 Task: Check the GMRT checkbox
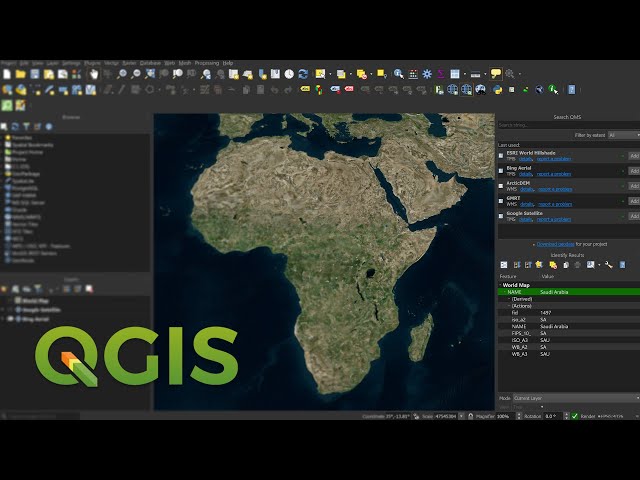click(501, 201)
